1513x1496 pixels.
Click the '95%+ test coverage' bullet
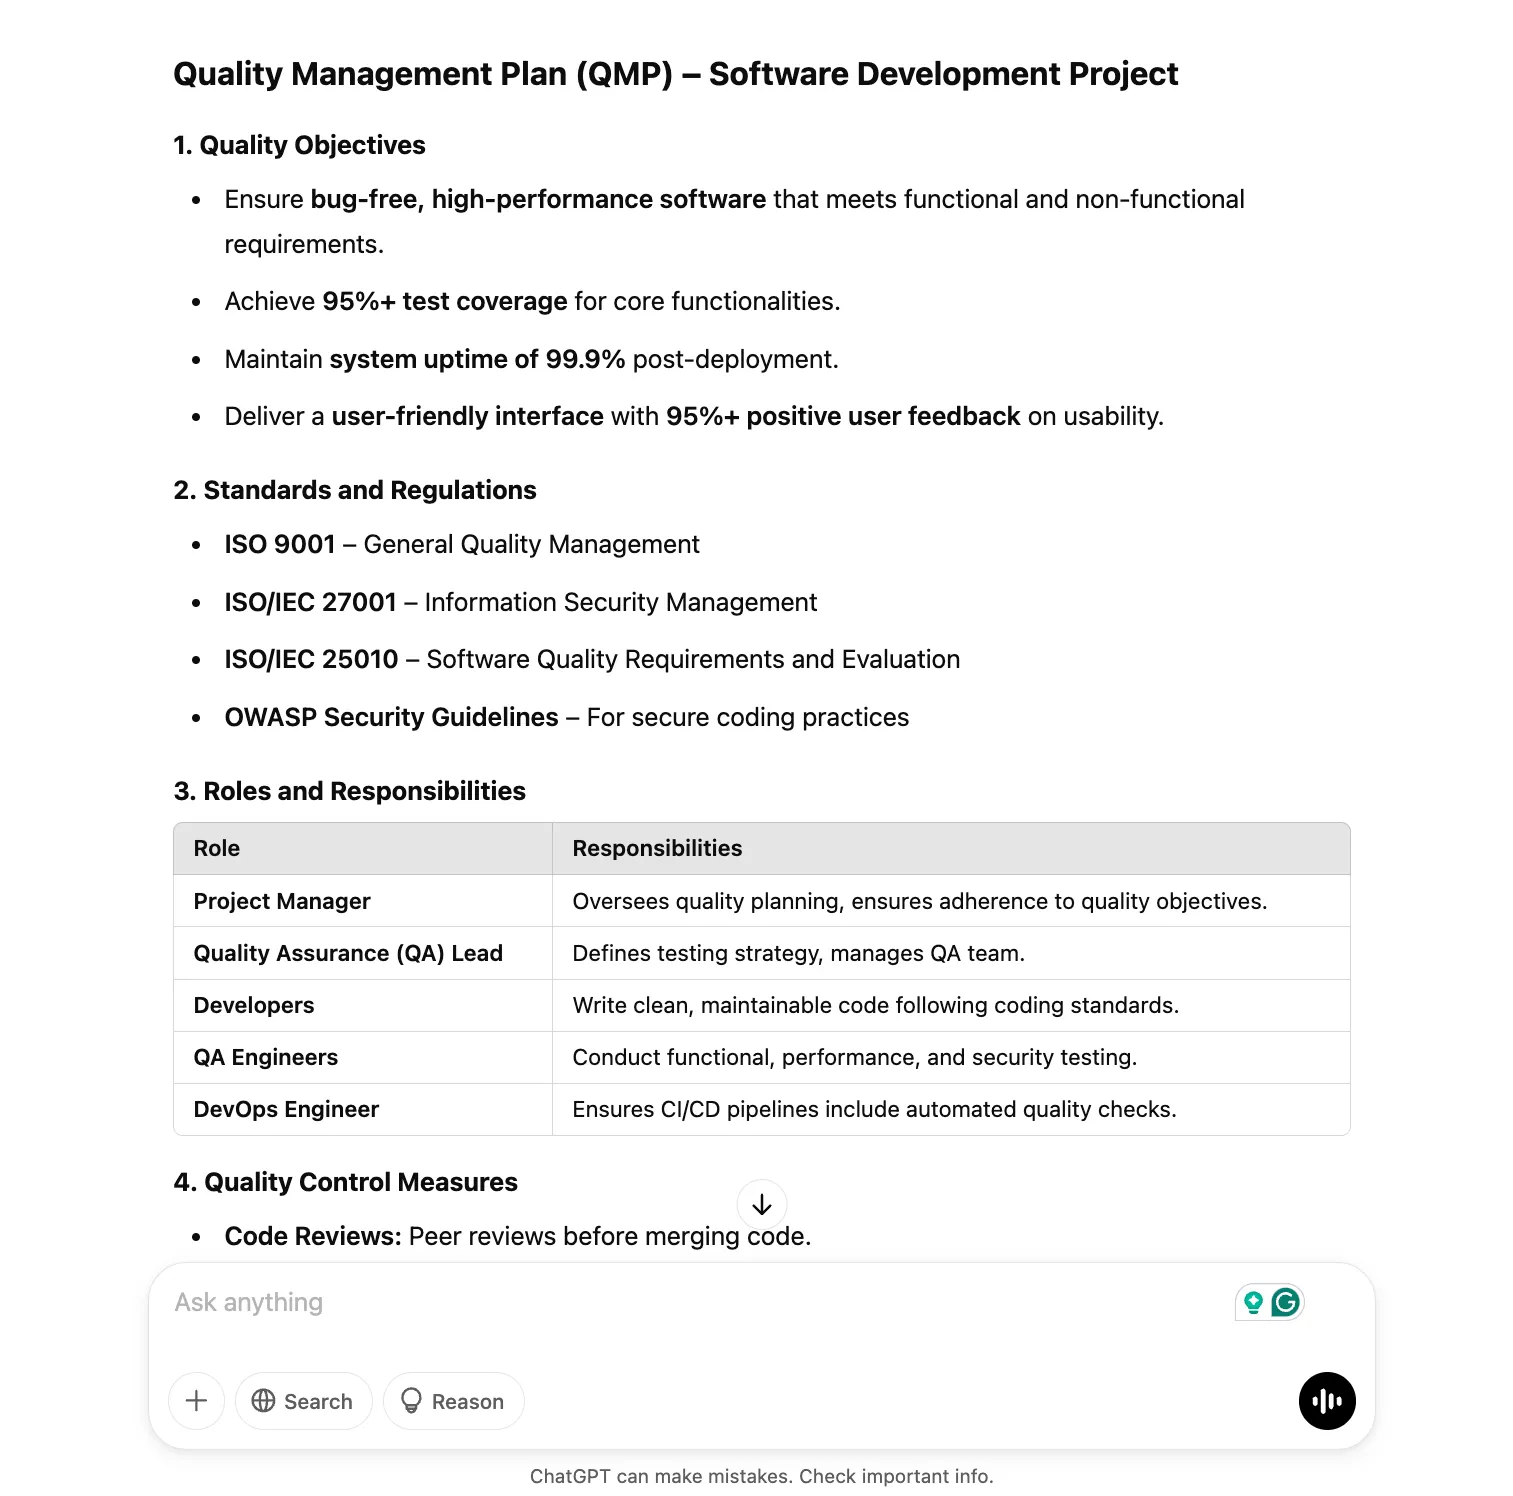click(532, 301)
